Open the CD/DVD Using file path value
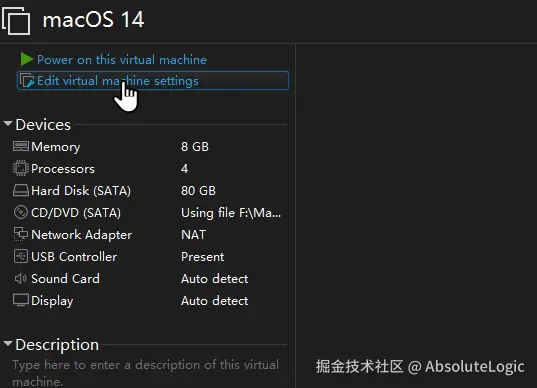The height and width of the screenshot is (388, 537). click(231, 213)
